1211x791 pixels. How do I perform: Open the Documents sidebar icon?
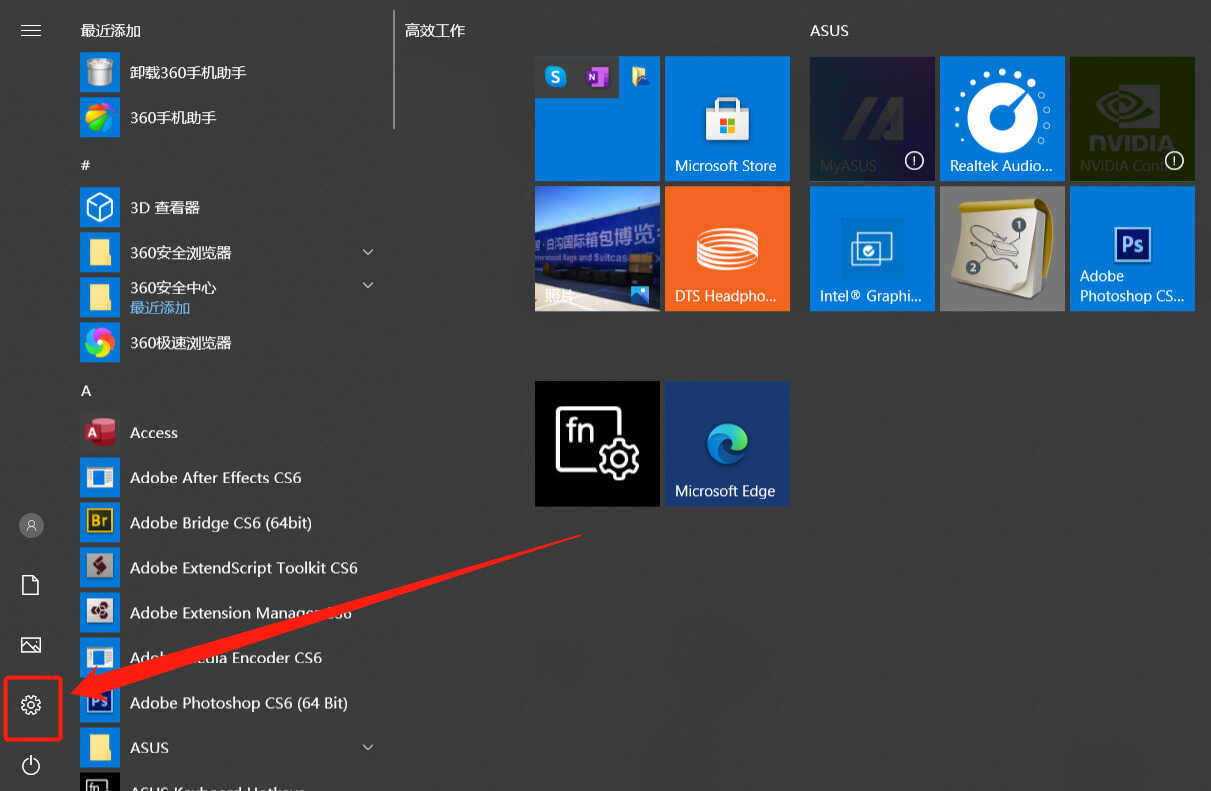(x=31, y=585)
